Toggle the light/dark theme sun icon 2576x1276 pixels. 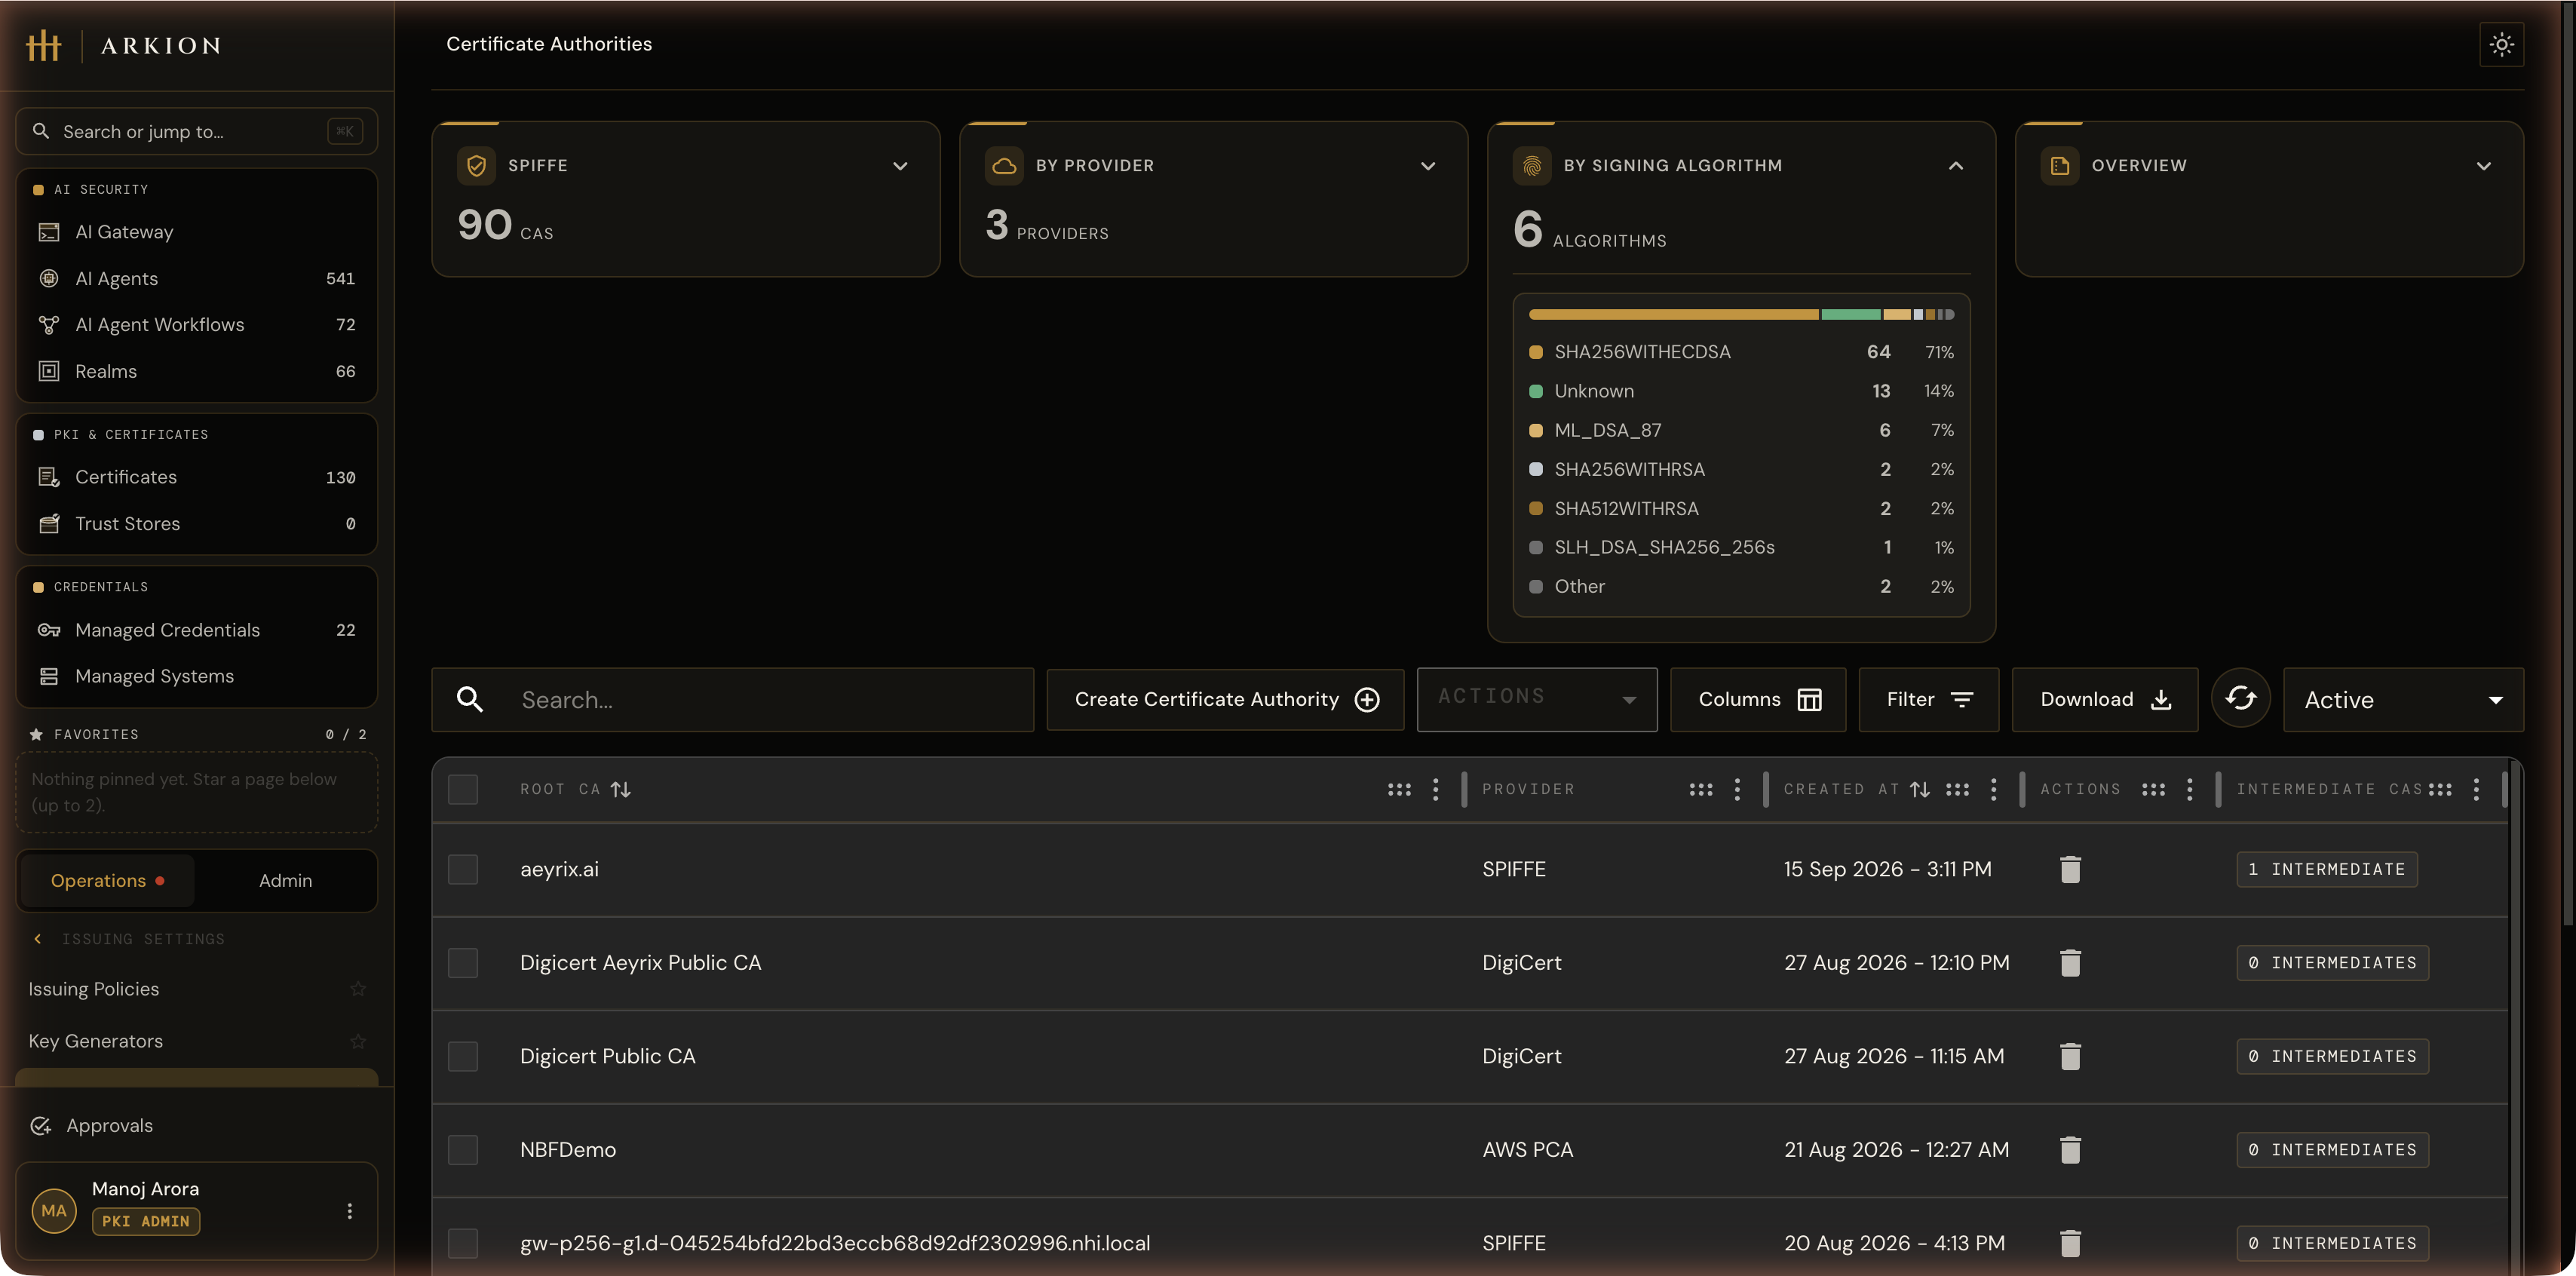[2501, 44]
